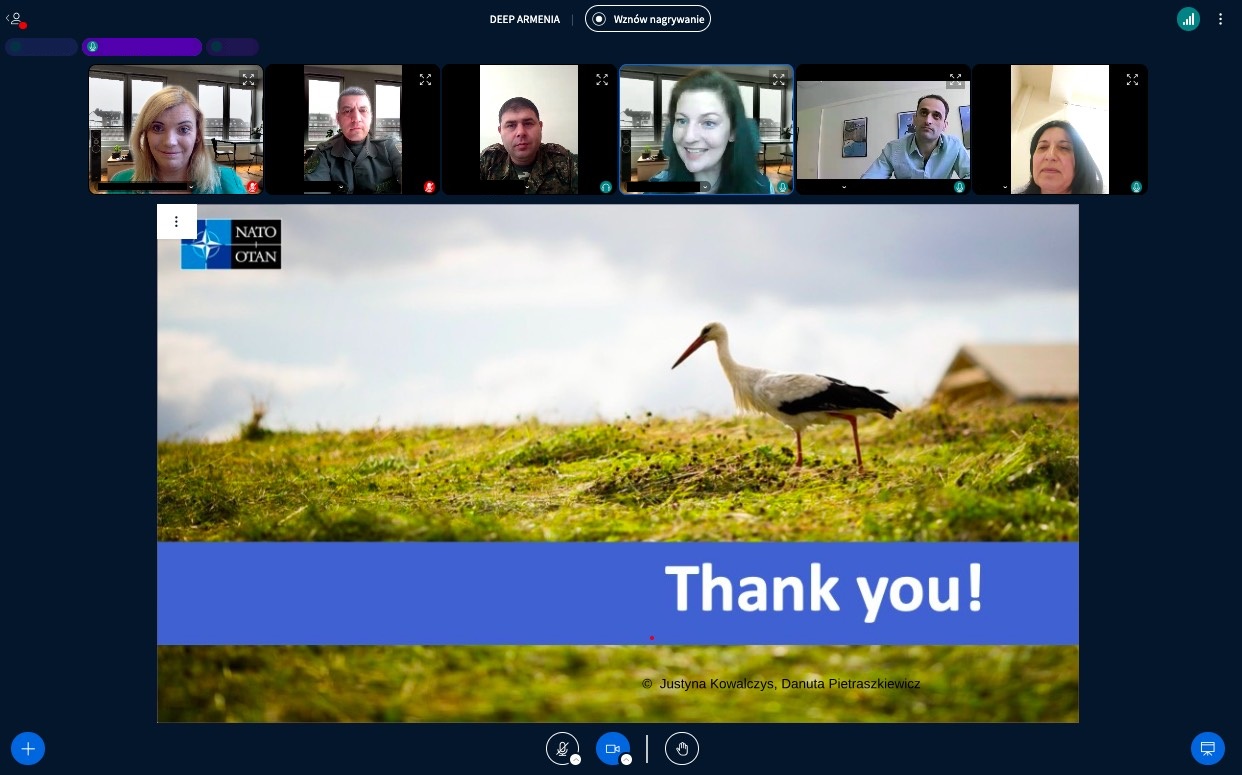Check connection quality via the green signal icon
The height and width of the screenshot is (775, 1242).
point(1188,18)
